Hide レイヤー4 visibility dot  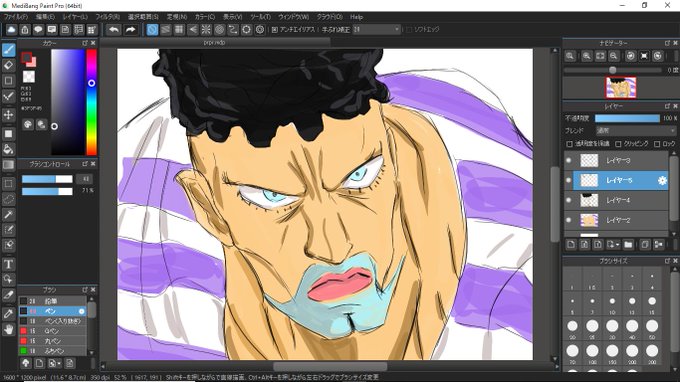pyautogui.click(x=569, y=200)
